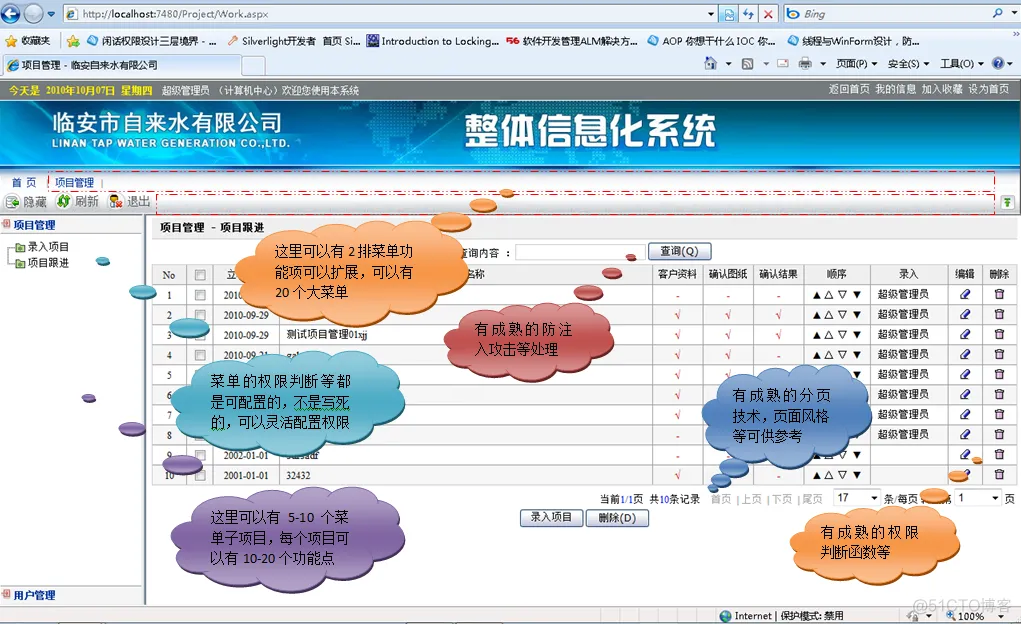Click the 设为首页 link

coord(988,89)
